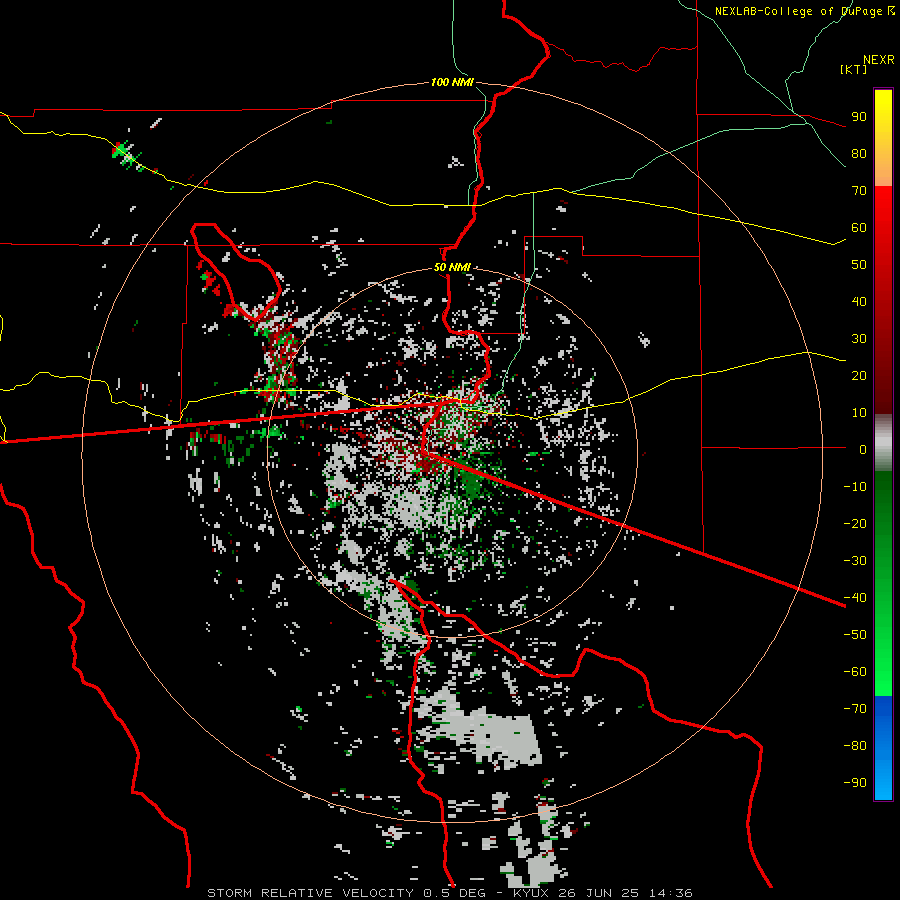Click the -40 value on the velocity scale
900x900 pixels.
pyautogui.click(x=855, y=598)
